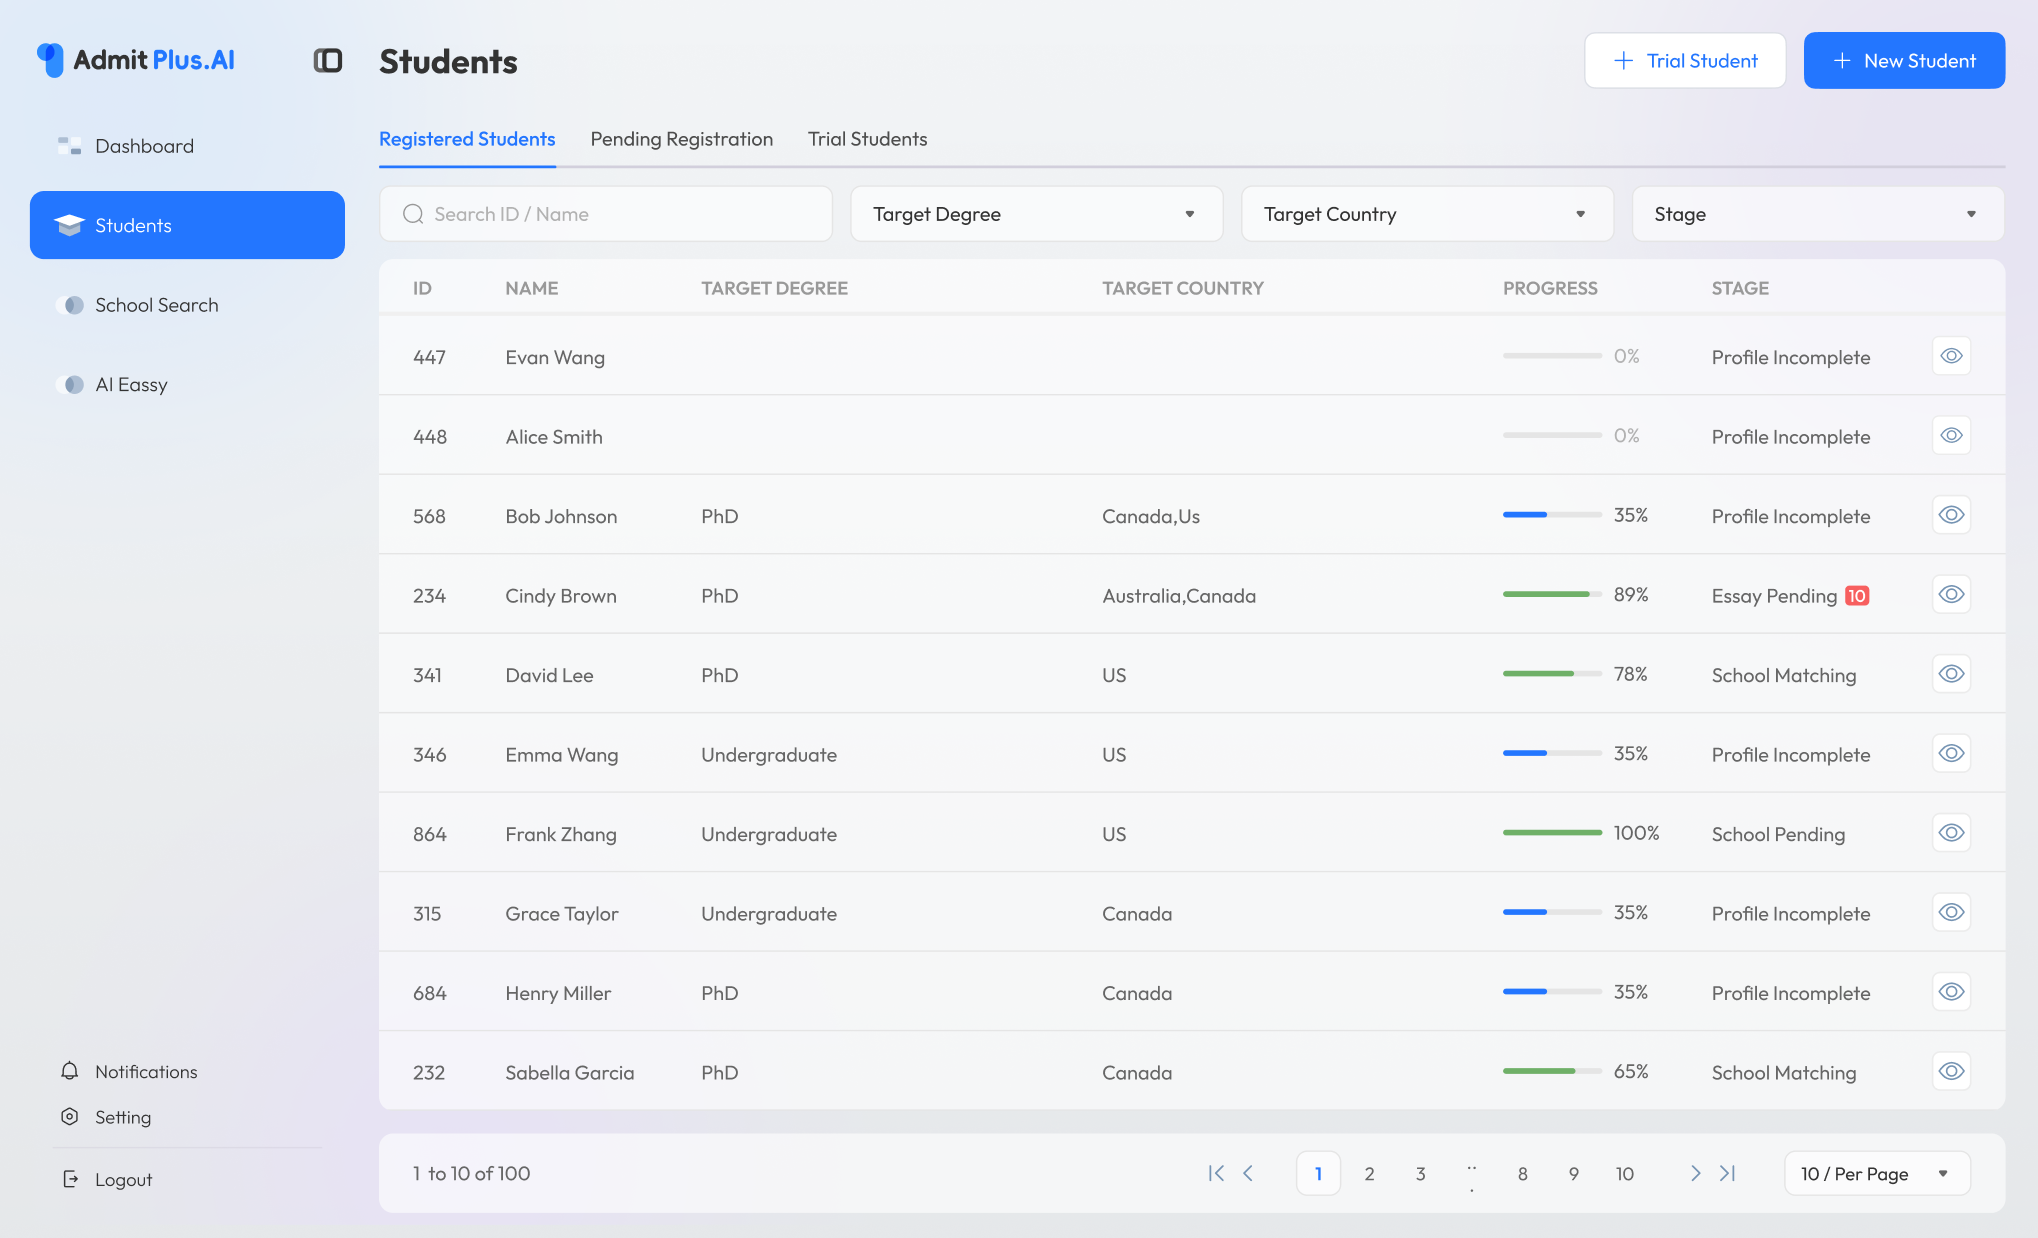
Task: Go to first page arrow
Action: point(1215,1173)
